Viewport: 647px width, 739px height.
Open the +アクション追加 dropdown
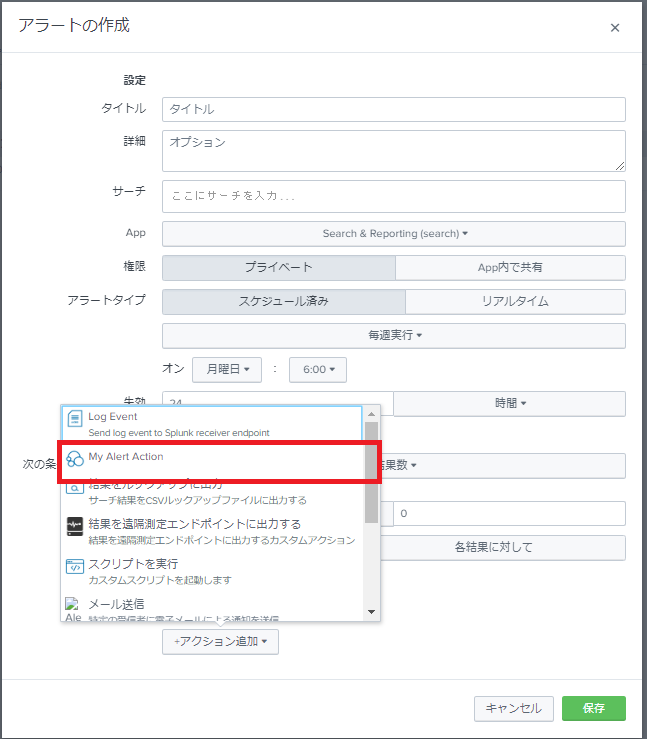point(221,642)
